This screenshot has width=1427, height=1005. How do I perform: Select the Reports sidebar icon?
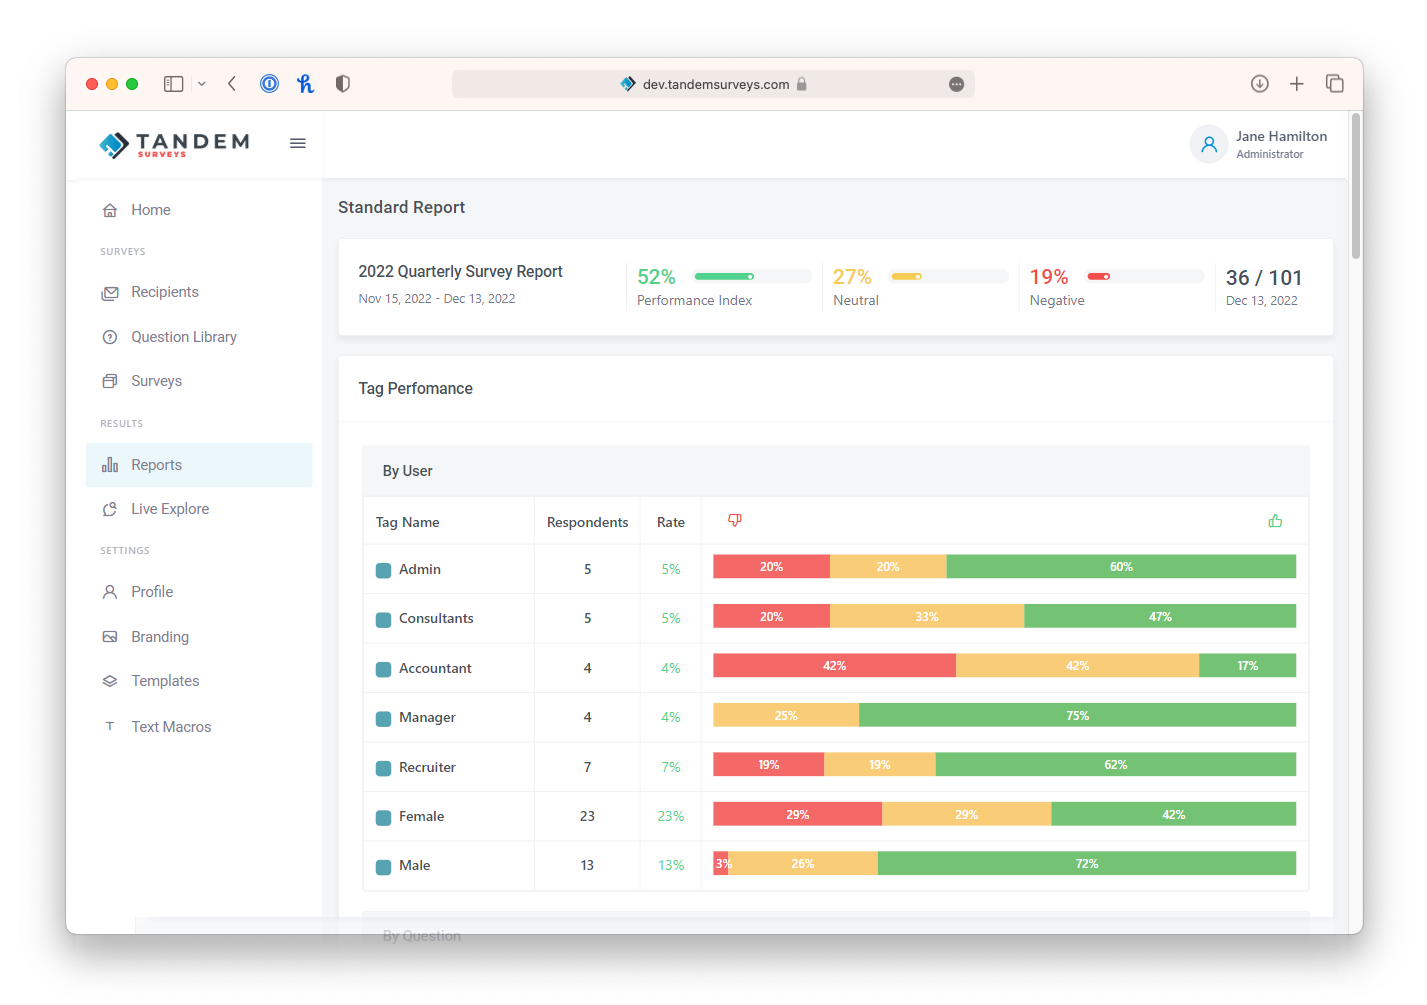pos(109,464)
